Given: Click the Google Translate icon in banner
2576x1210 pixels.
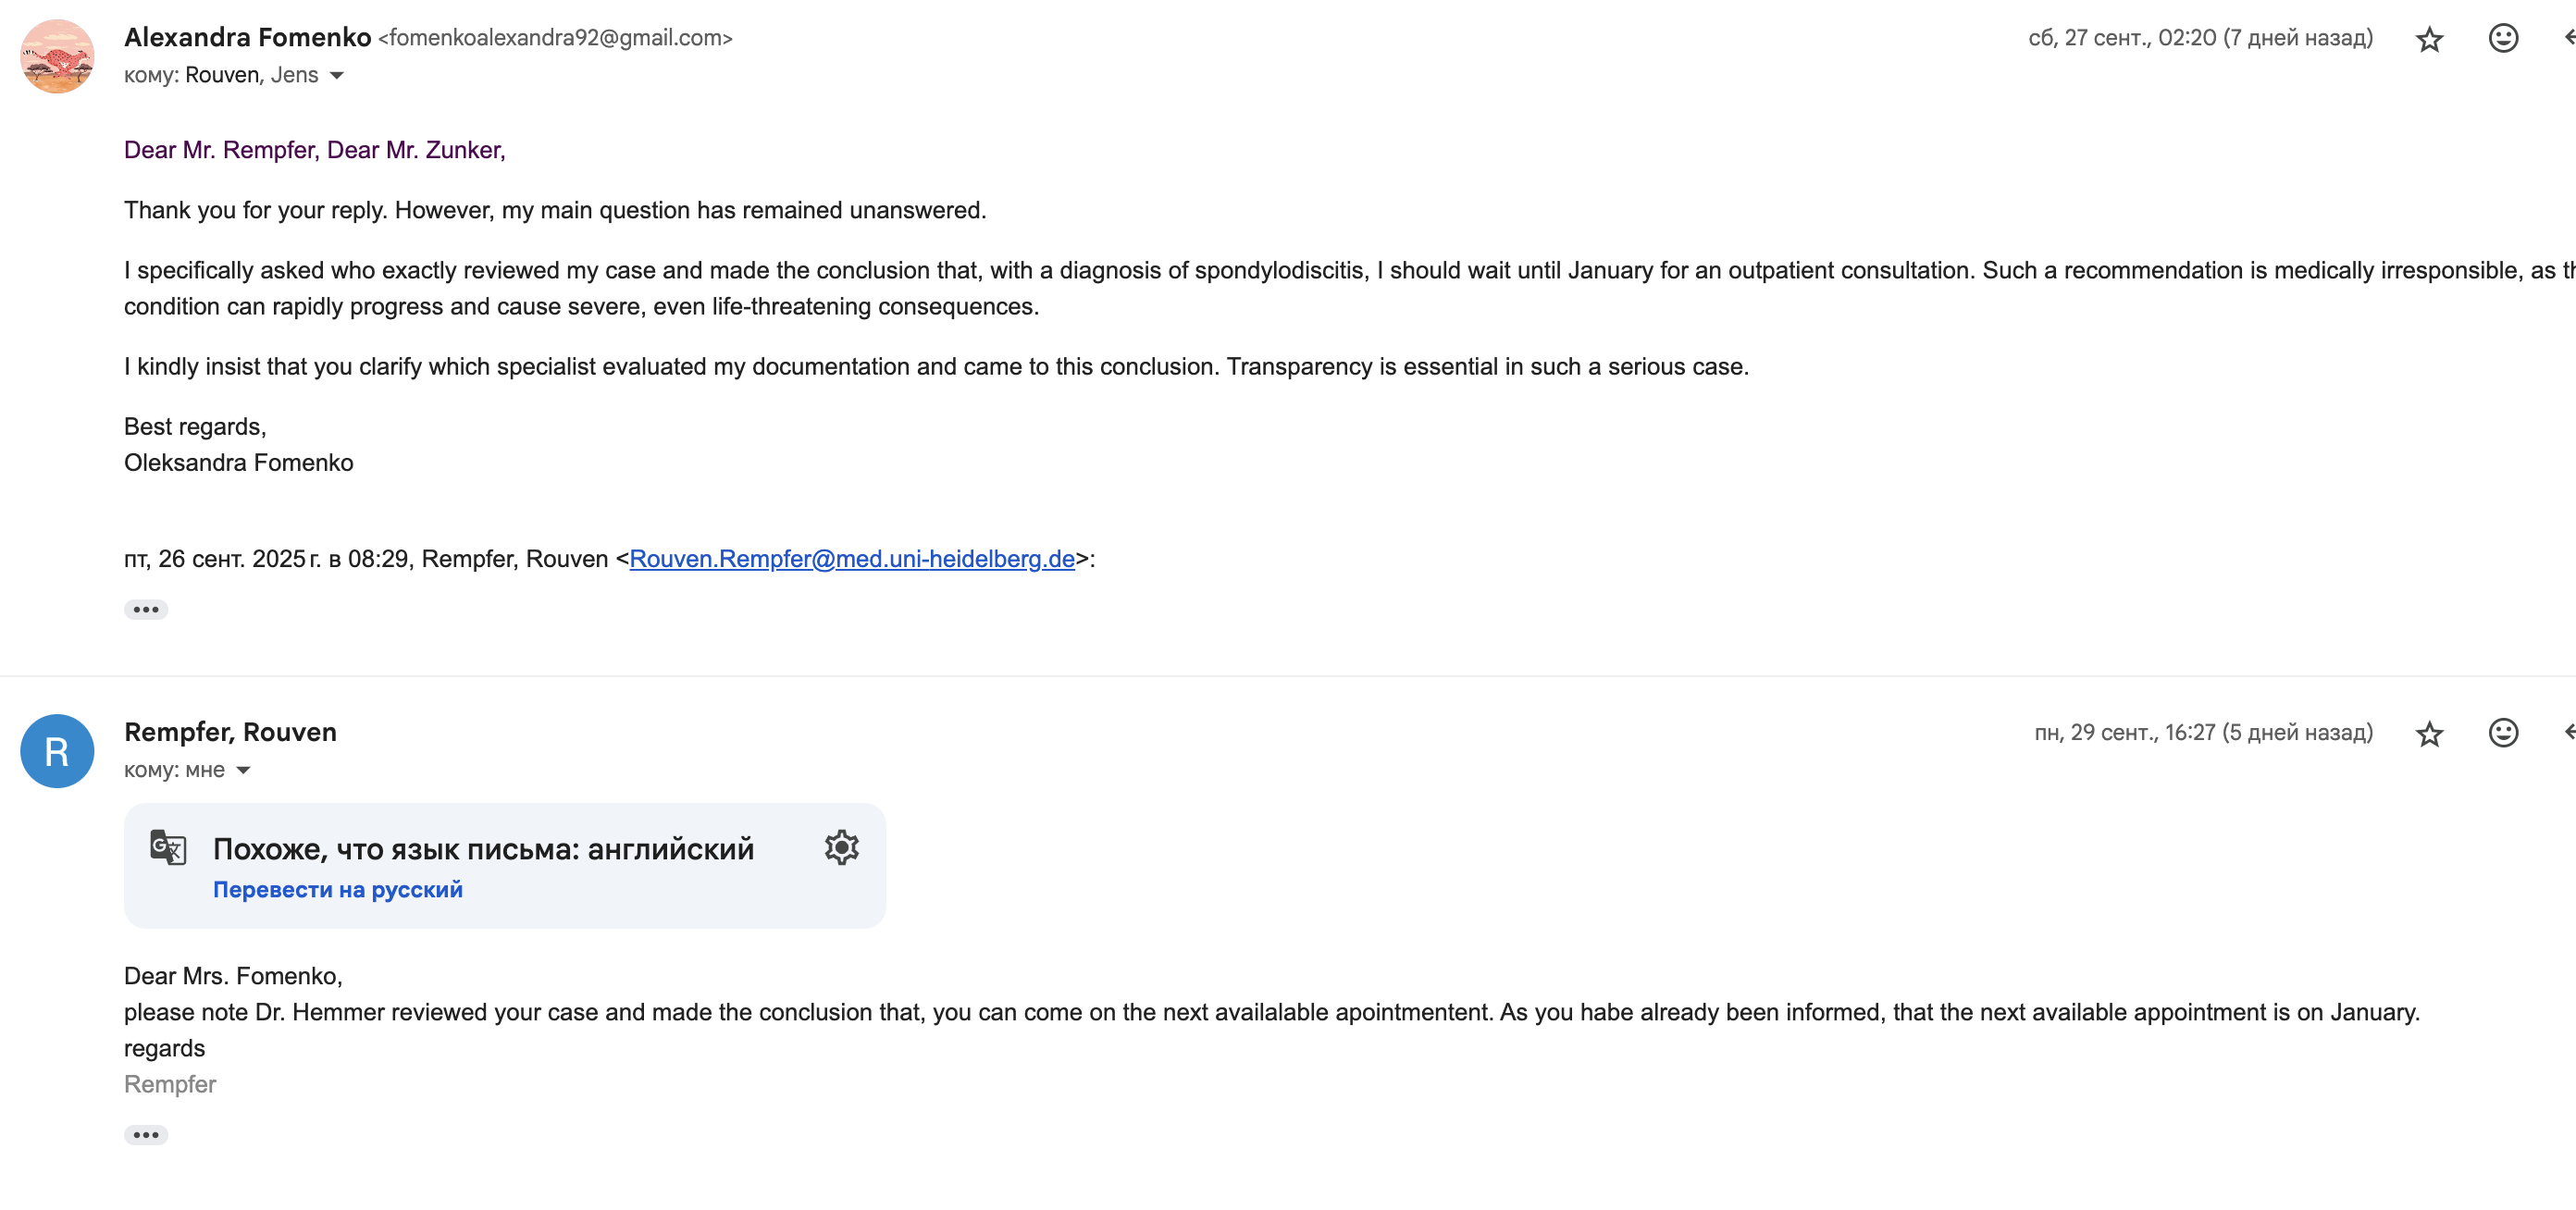Looking at the screenshot, I should coord(167,848).
